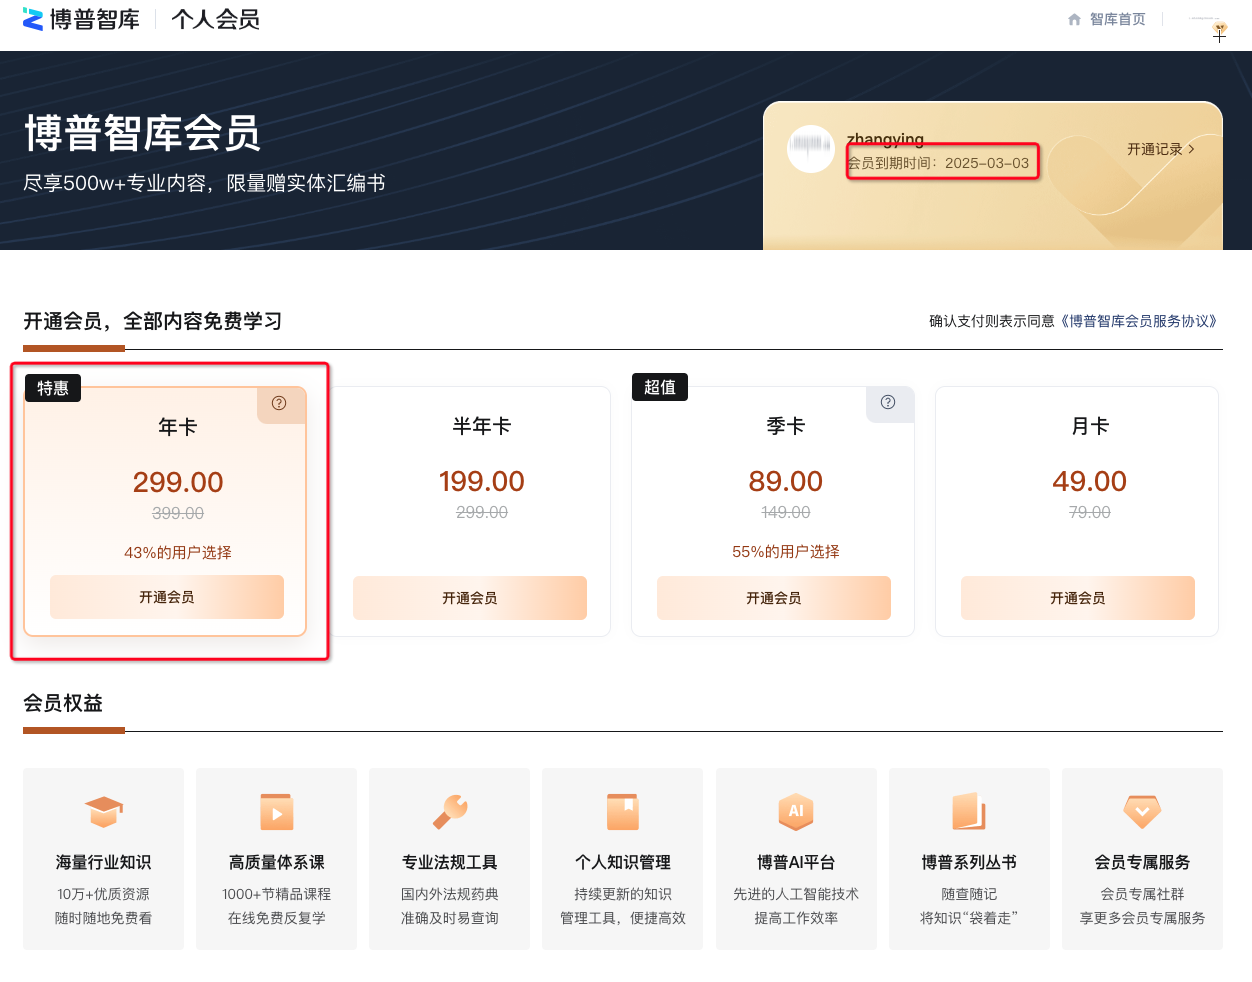Click the 博普系列丛书 benefit title

pos(969,862)
